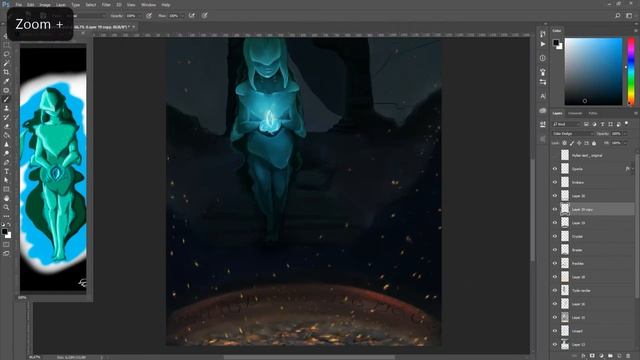
Task: Toggle pressure controls opacity button
Action: tap(149, 16)
